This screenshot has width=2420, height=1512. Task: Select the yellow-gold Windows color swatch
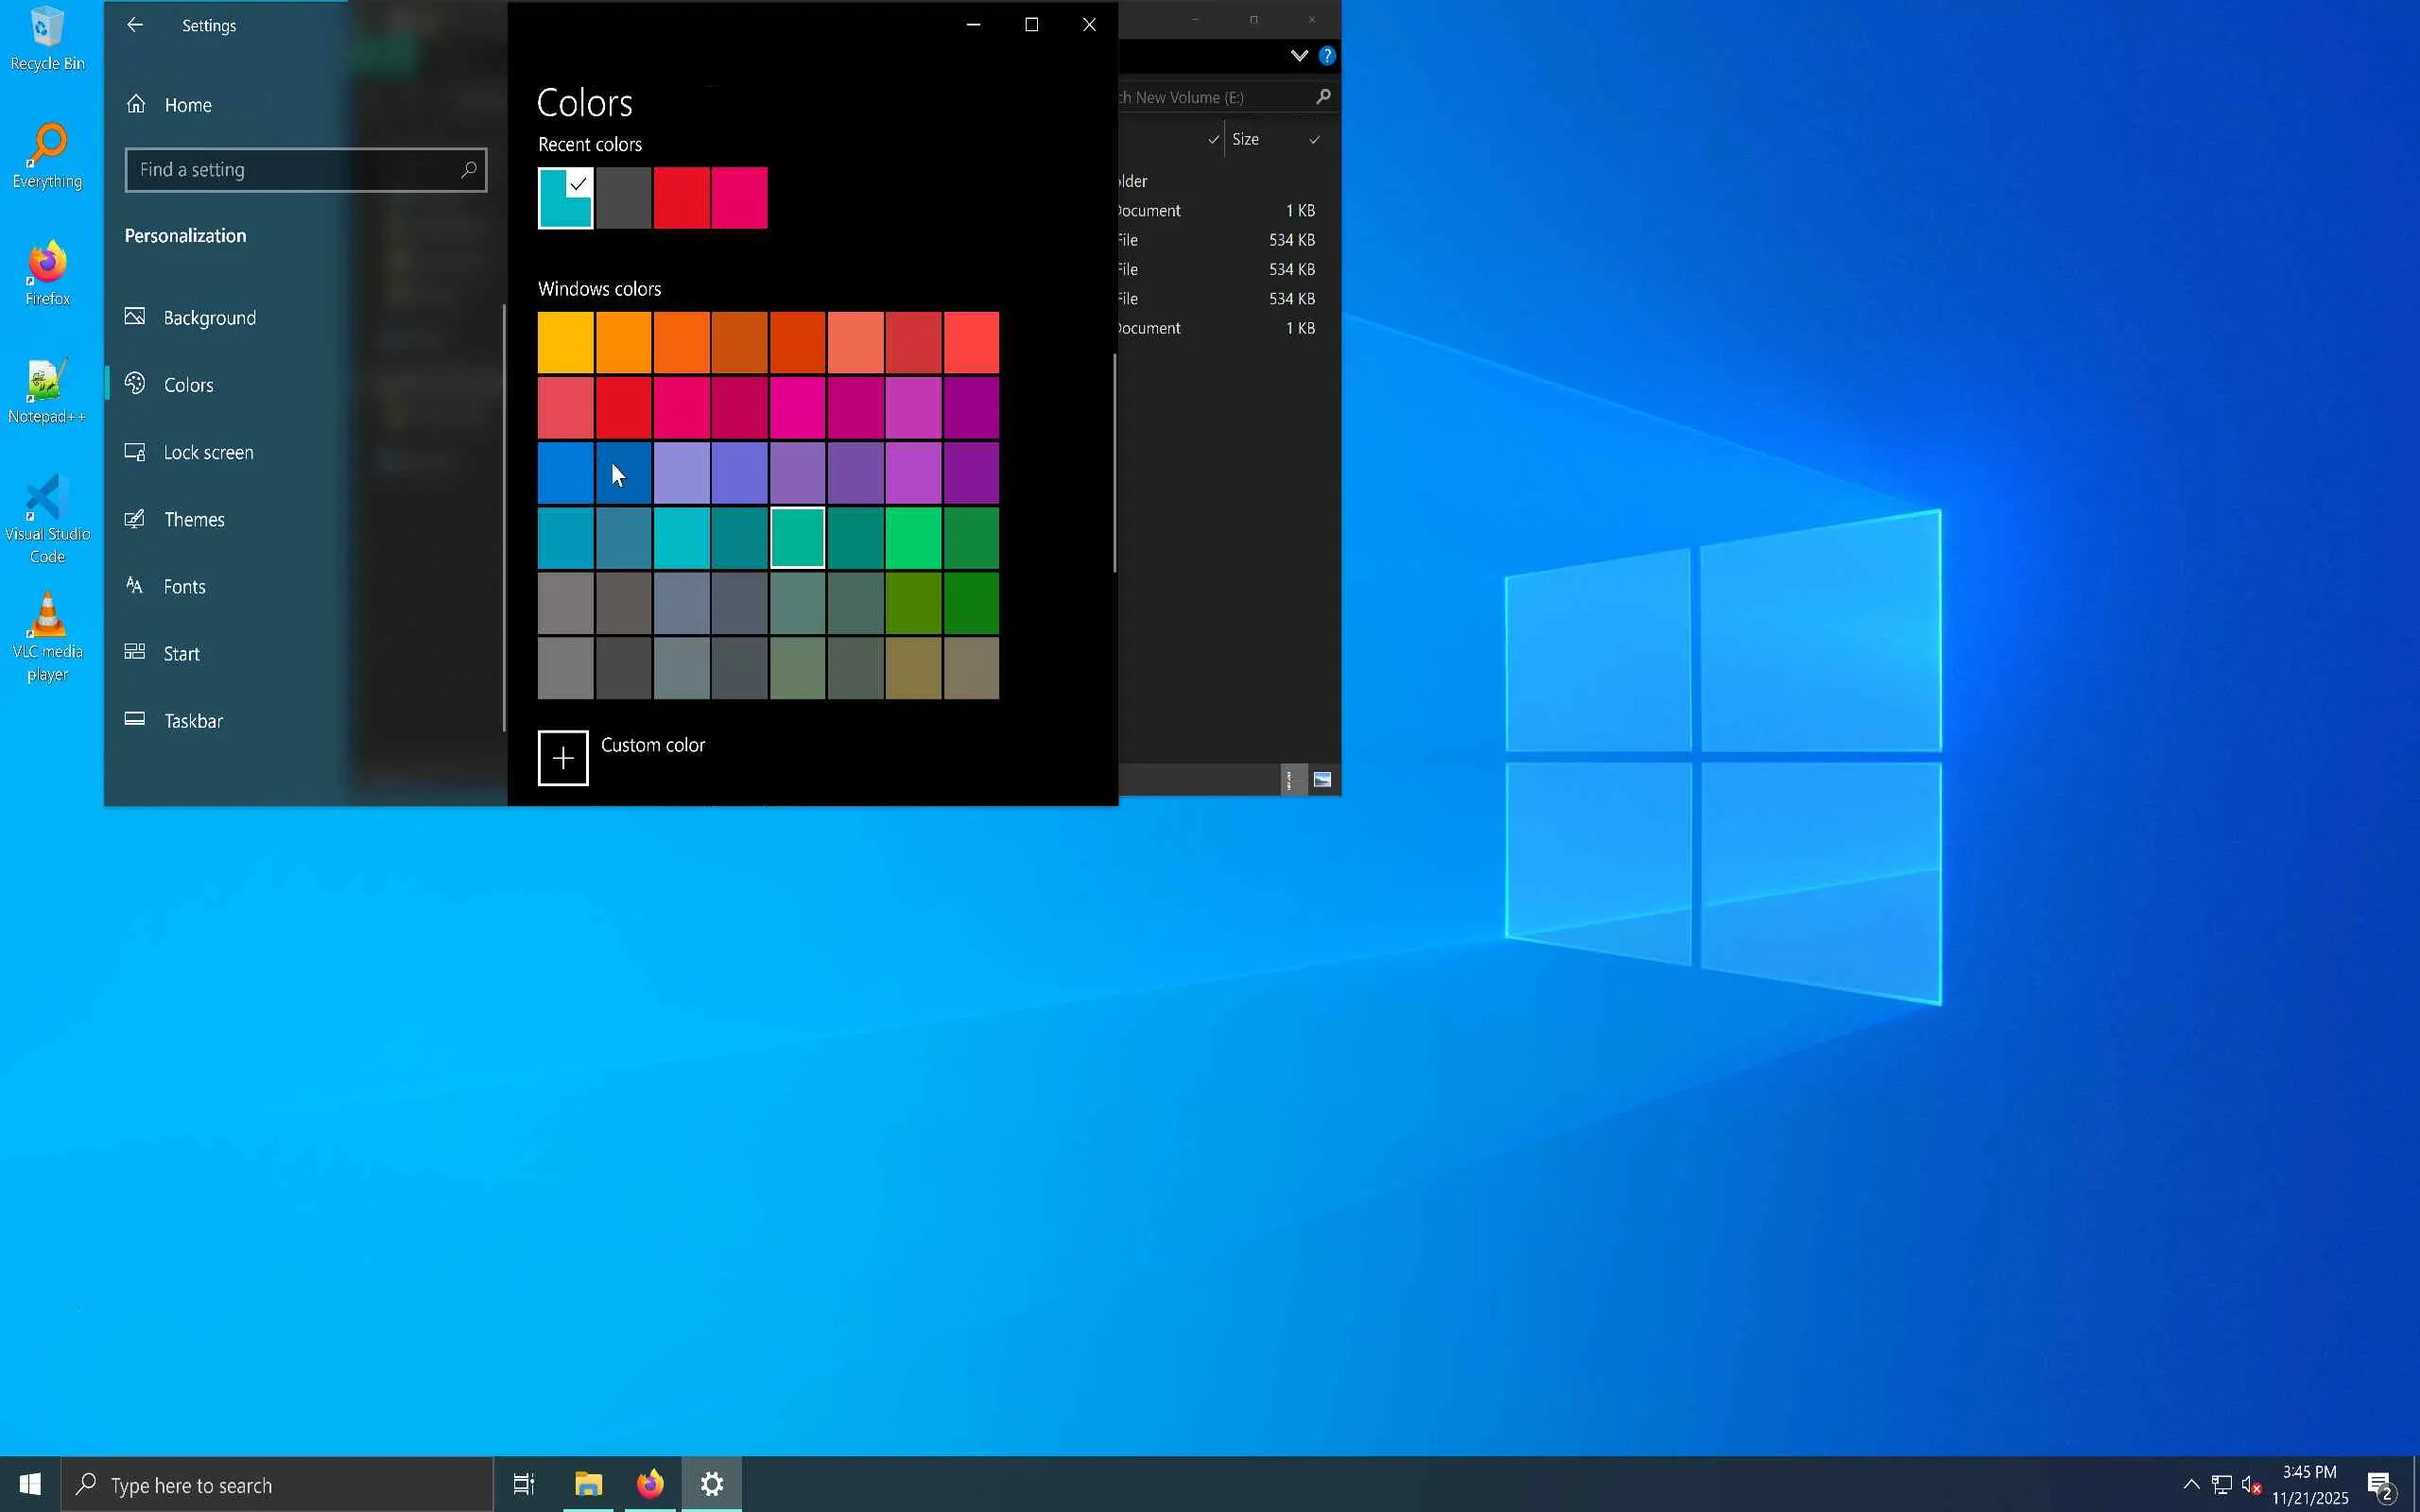[565, 342]
